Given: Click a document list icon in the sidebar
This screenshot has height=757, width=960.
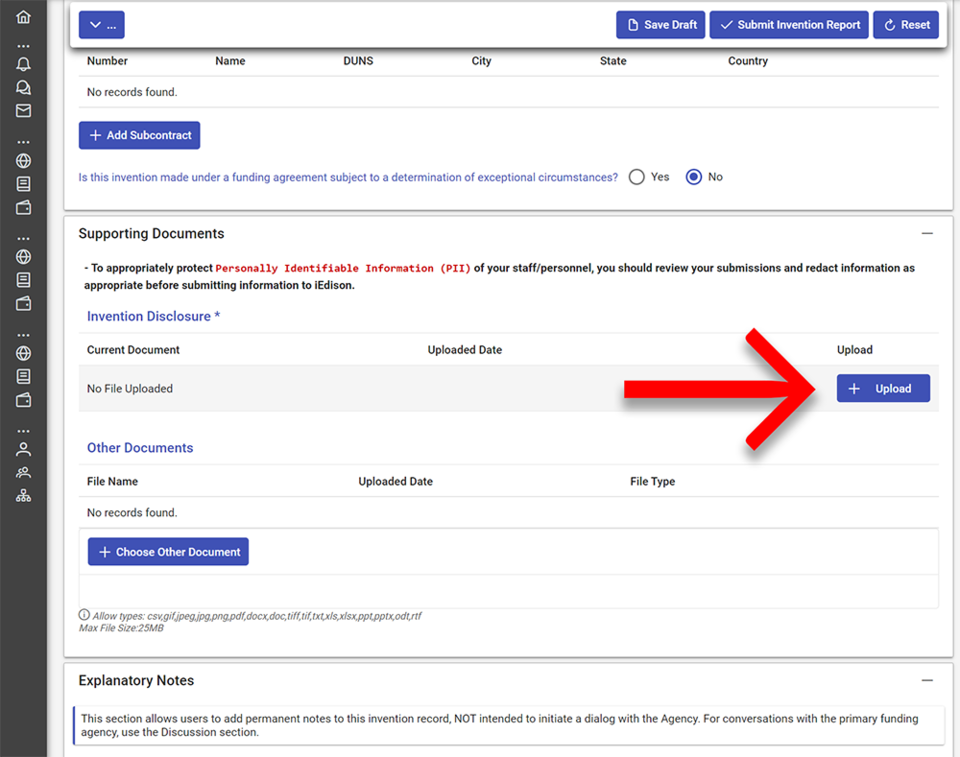Looking at the screenshot, I should (24, 183).
